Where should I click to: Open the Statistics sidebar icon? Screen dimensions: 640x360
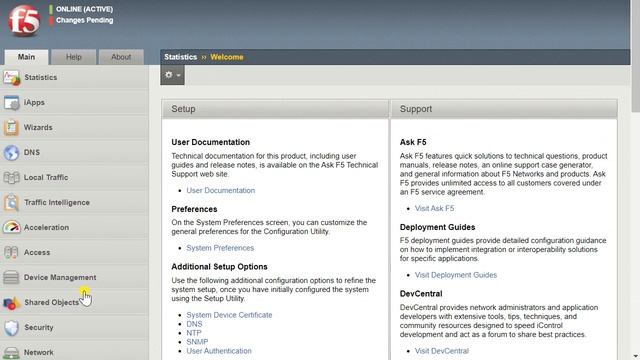coord(11,78)
